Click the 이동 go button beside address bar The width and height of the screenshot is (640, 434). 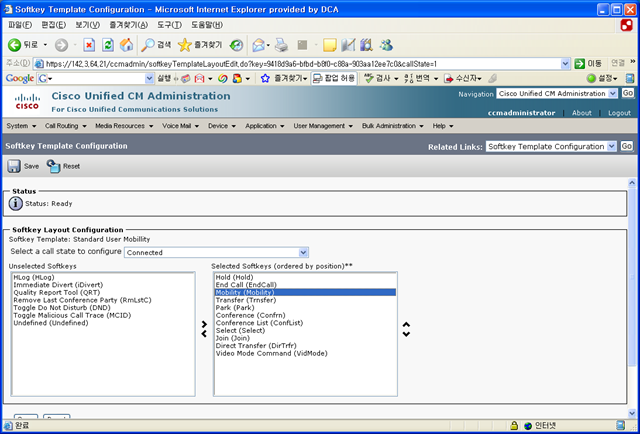(588, 64)
